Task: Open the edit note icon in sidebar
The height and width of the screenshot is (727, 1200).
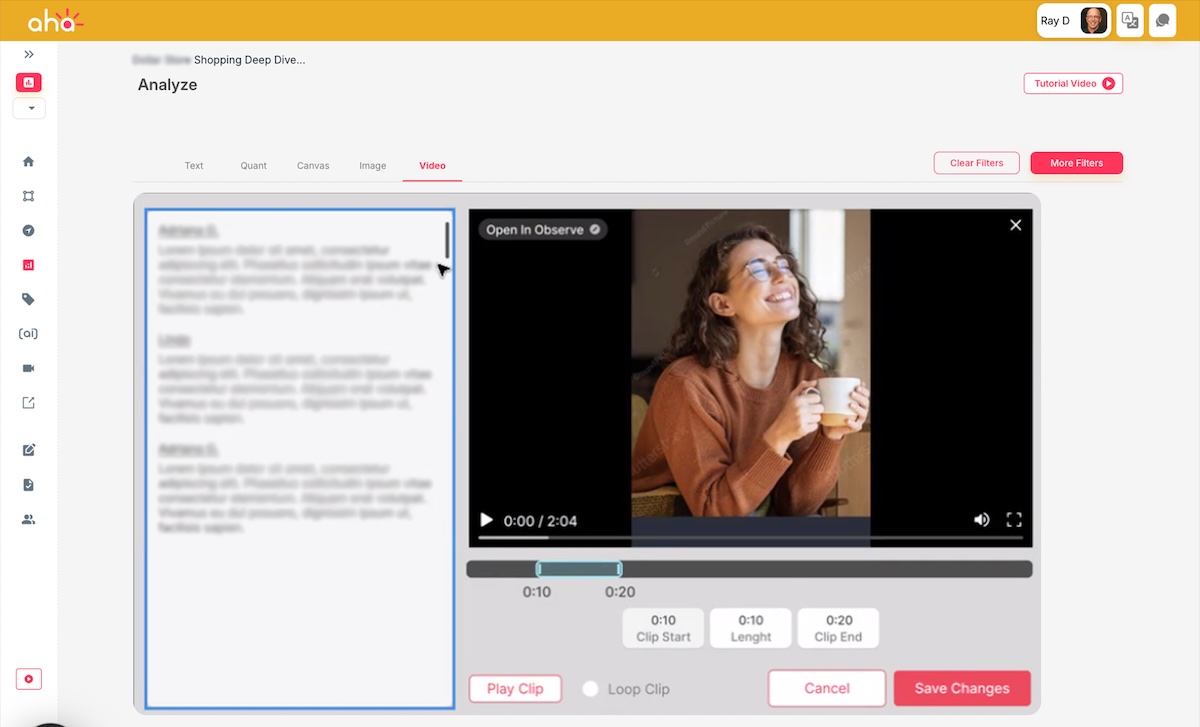Action: coord(28,450)
